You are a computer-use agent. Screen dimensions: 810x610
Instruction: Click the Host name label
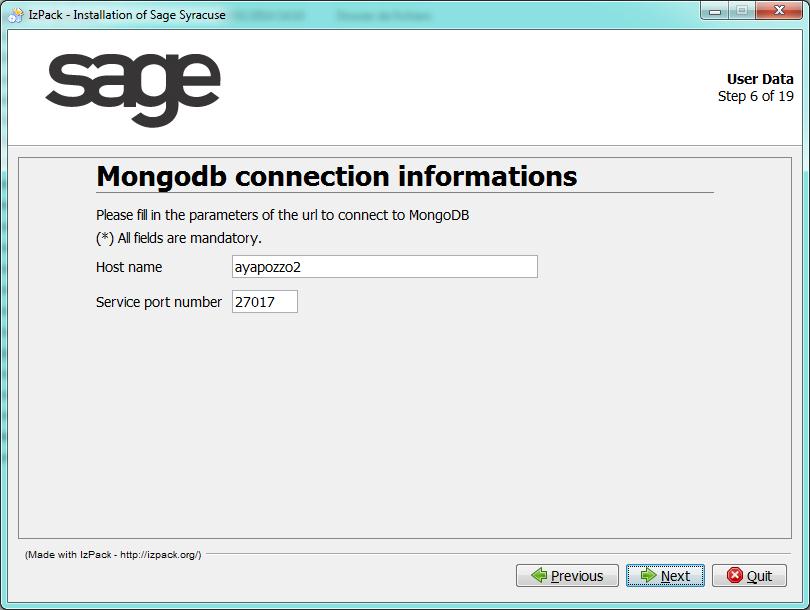129,267
